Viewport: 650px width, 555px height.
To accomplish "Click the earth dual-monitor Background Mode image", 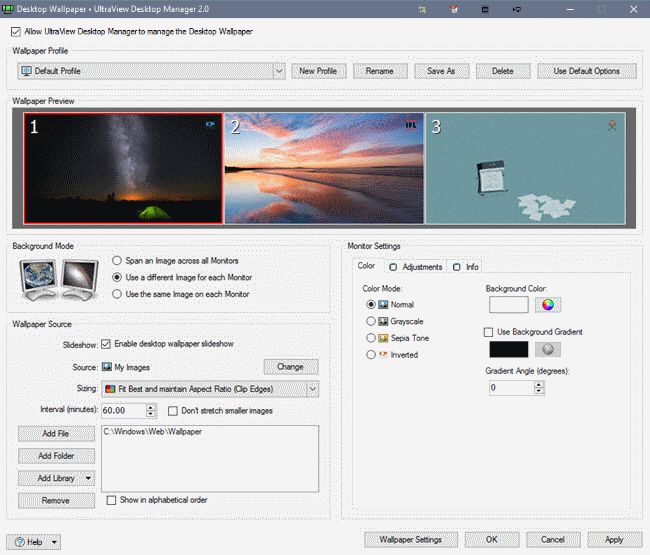I will coord(59,279).
